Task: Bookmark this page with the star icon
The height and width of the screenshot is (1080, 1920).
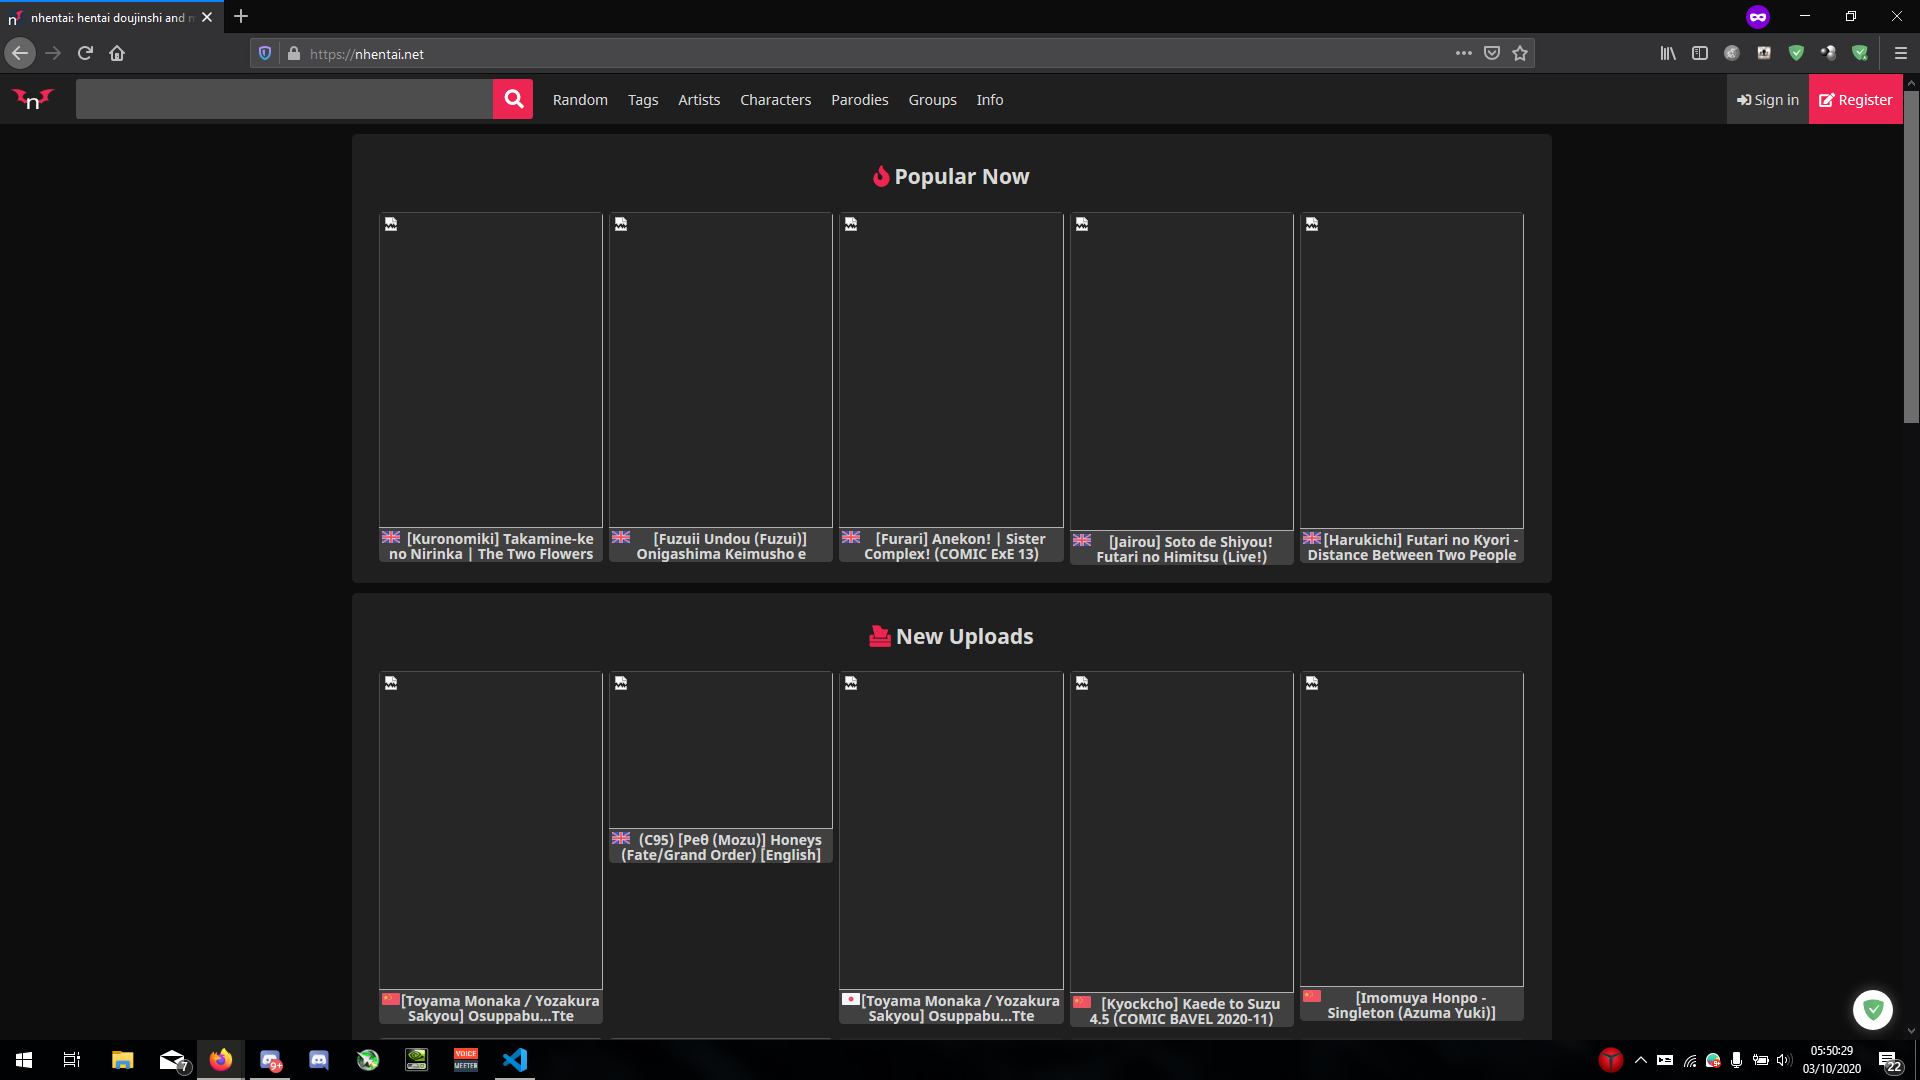Action: coord(1521,53)
